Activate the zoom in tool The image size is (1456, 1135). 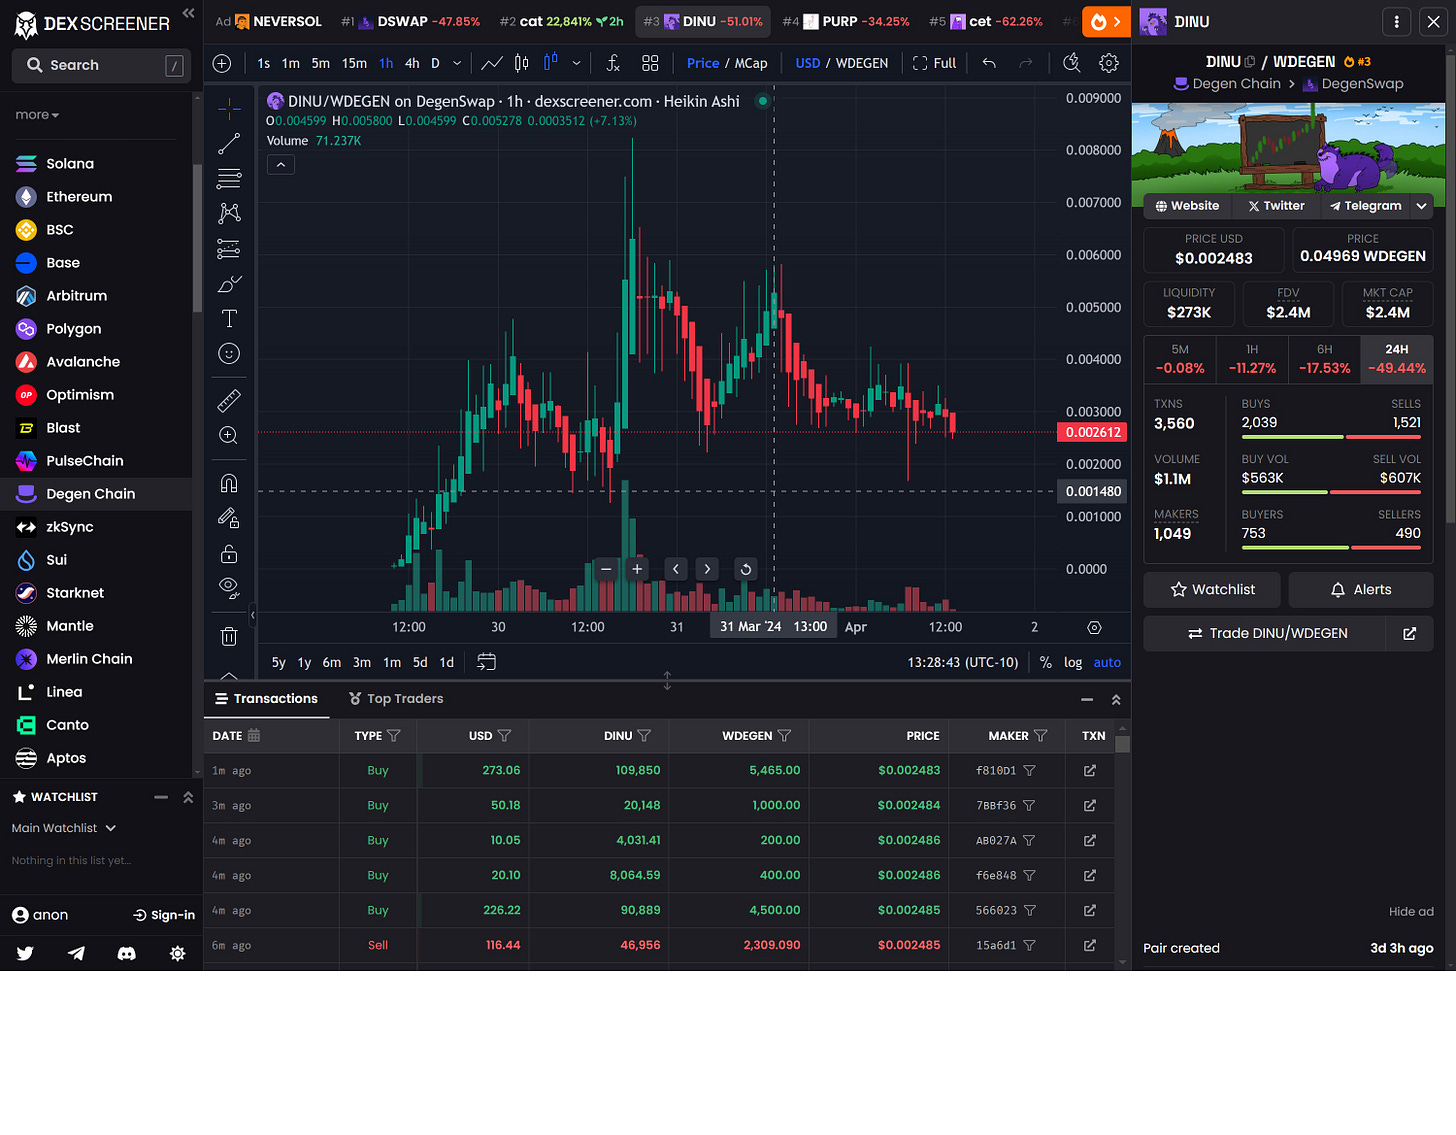point(229,436)
